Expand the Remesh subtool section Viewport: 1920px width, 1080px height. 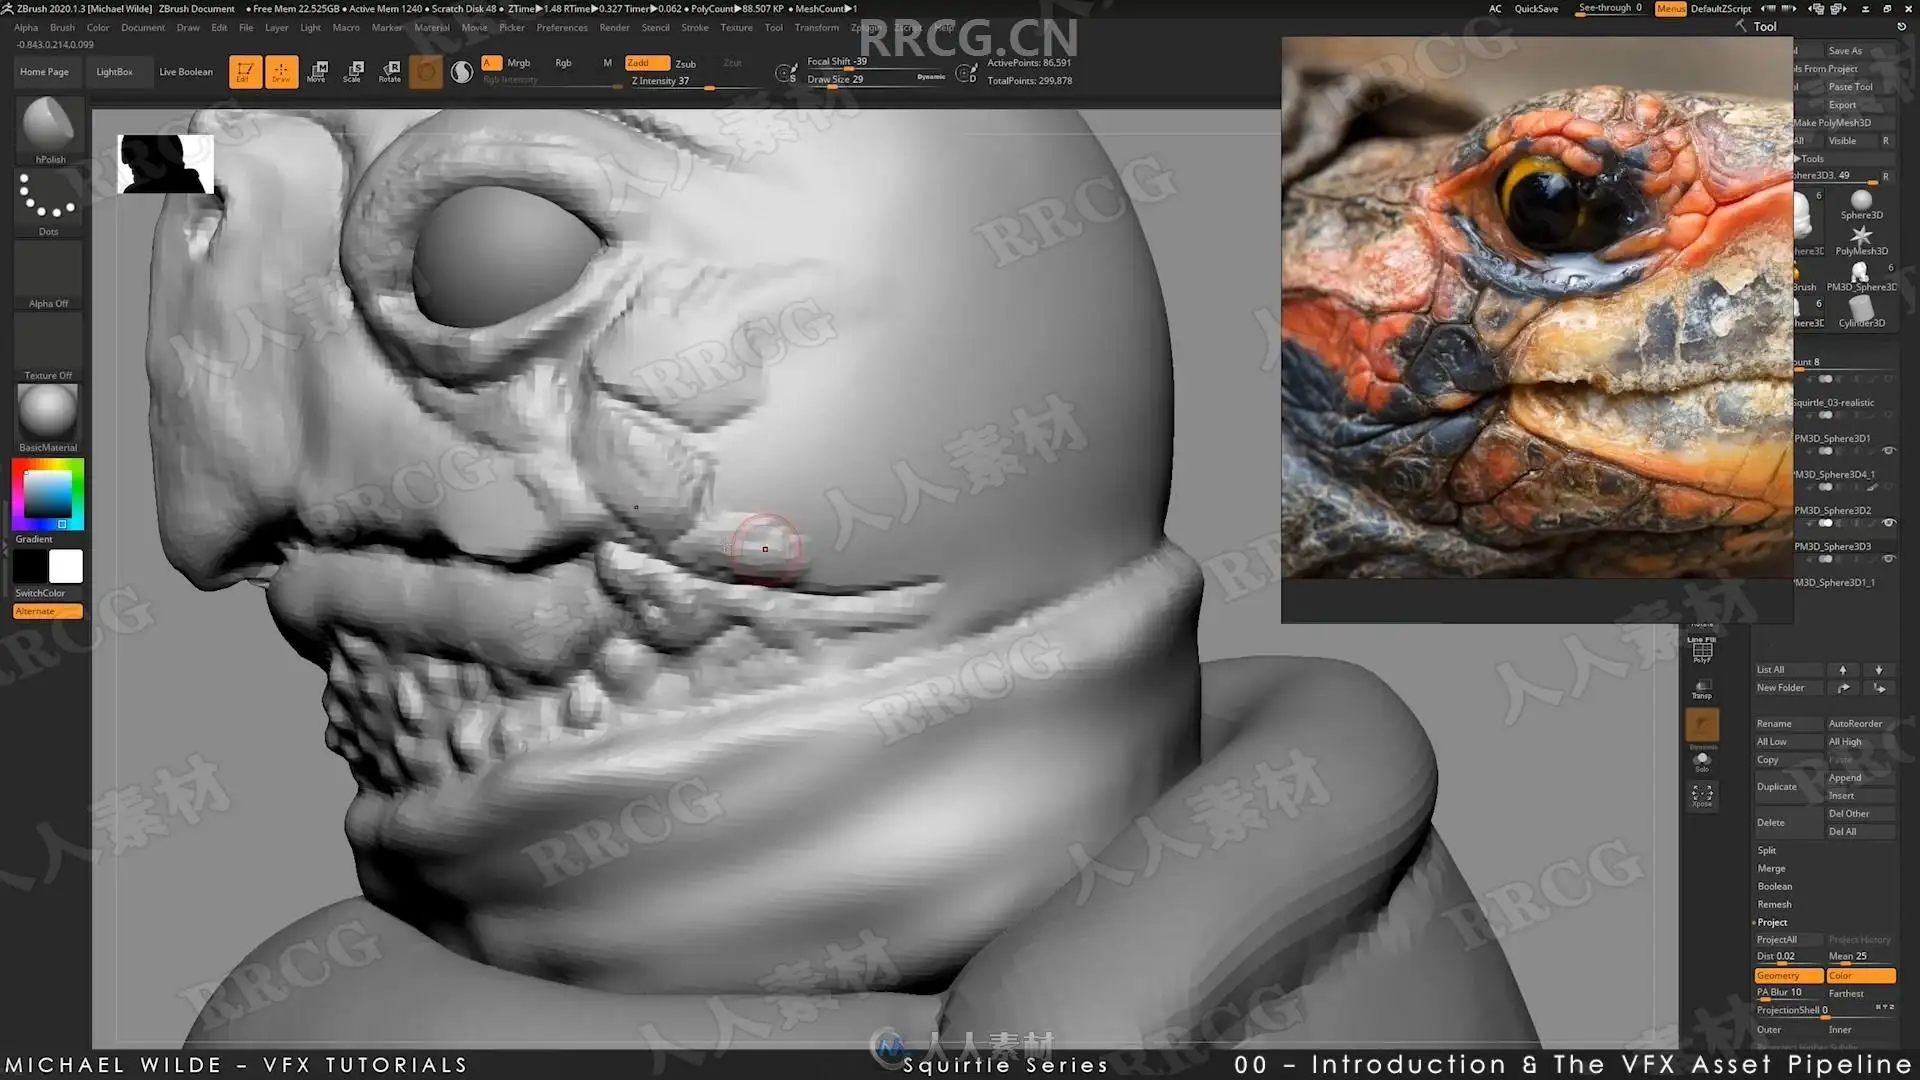pos(1774,905)
